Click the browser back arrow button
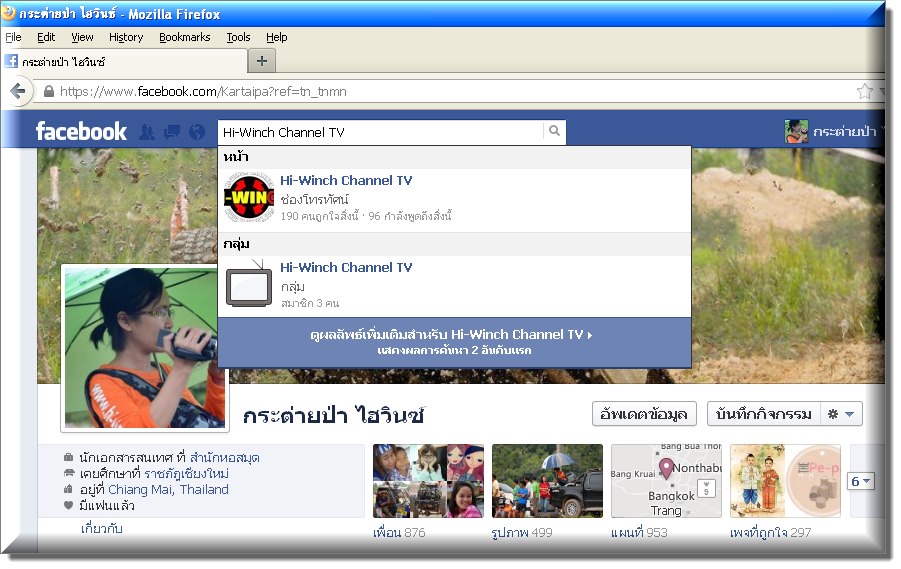901x569 pixels. [18, 91]
